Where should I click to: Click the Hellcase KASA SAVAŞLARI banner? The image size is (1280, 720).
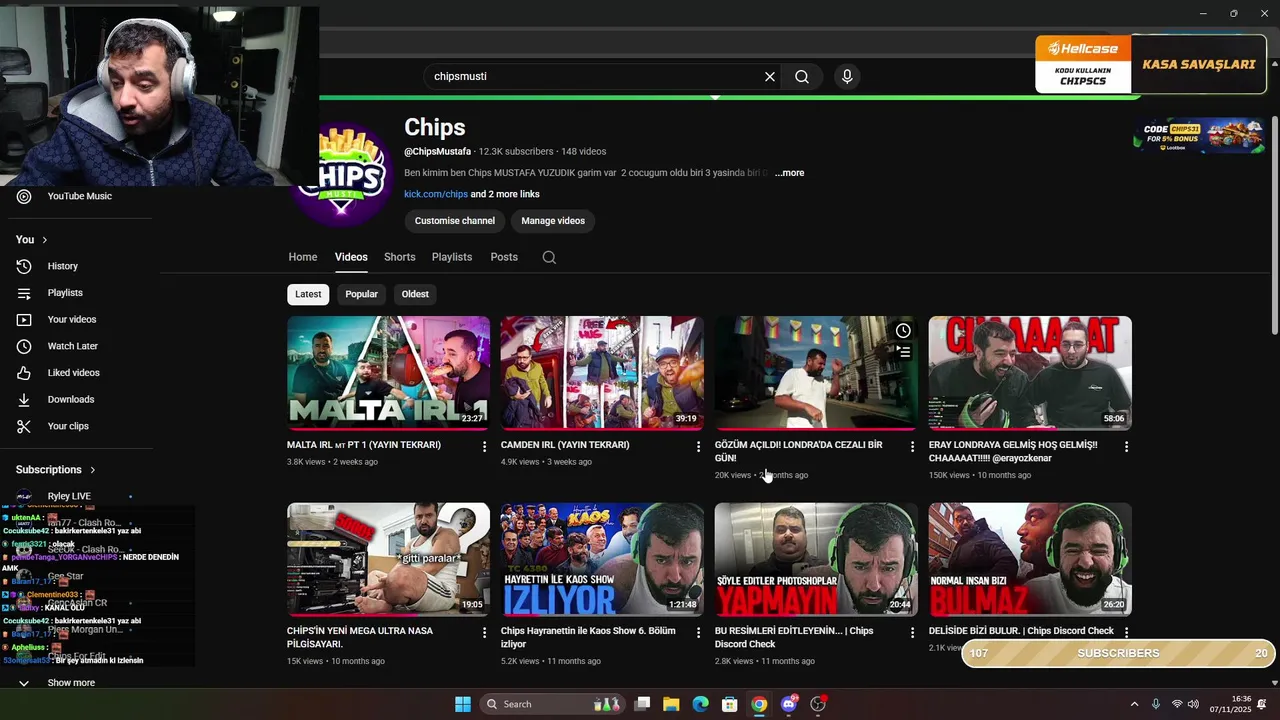1150,64
